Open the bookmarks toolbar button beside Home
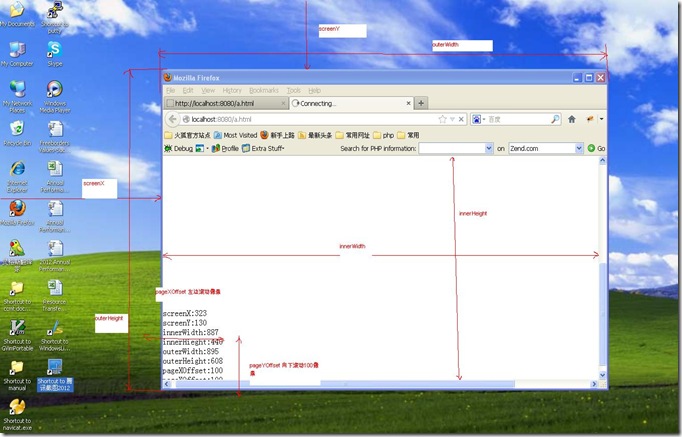This screenshot has height=437, width=682. pyautogui.click(x=590, y=119)
